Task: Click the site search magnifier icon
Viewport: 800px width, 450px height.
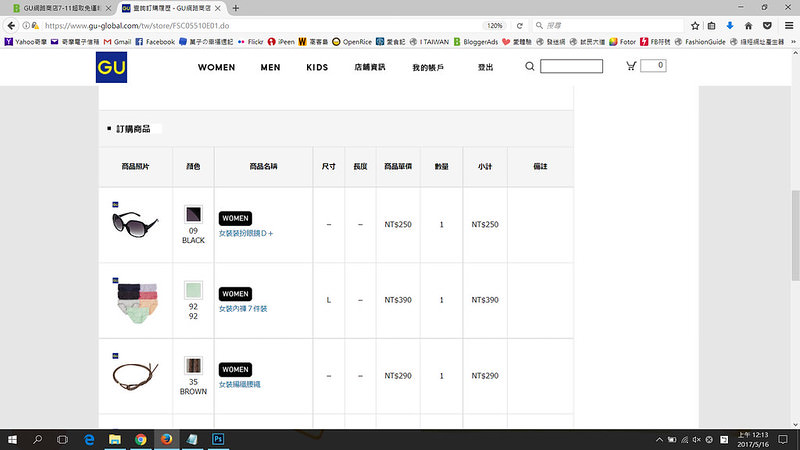Action: 530,66
